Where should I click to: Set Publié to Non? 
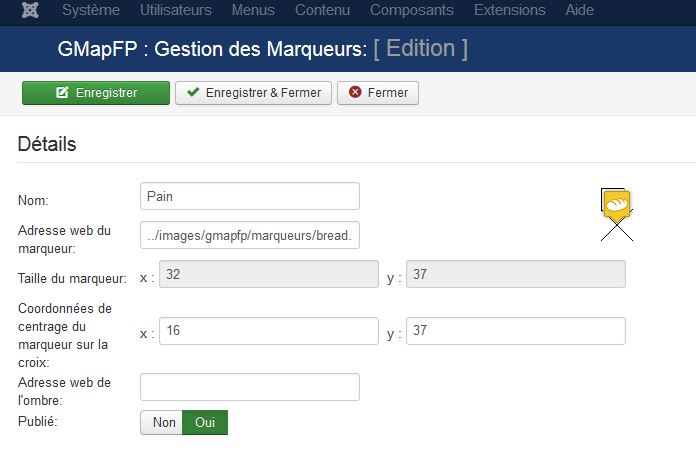click(162, 422)
